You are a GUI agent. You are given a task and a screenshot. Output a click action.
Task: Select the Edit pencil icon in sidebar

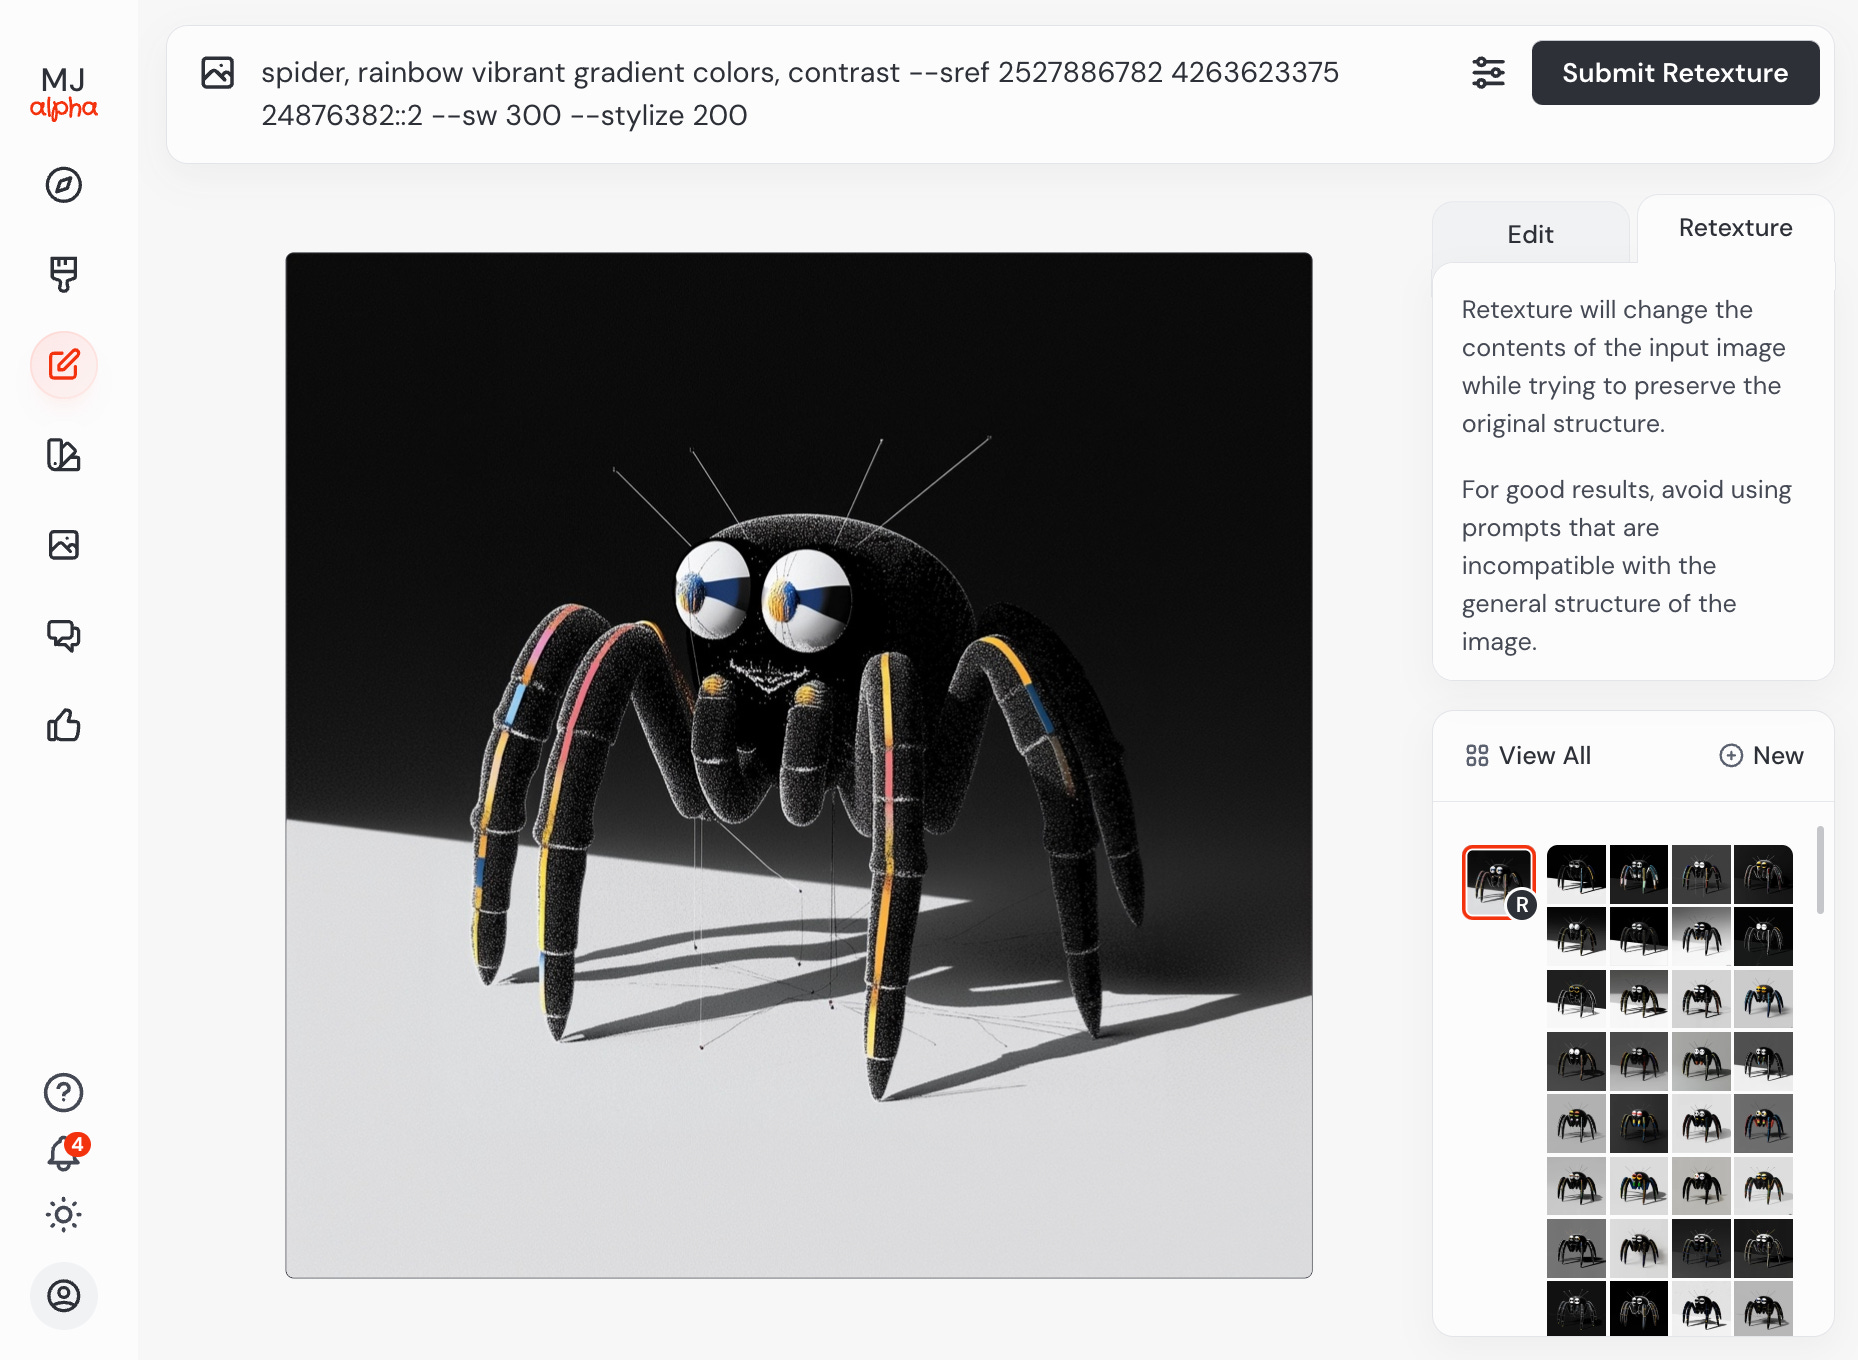(64, 365)
